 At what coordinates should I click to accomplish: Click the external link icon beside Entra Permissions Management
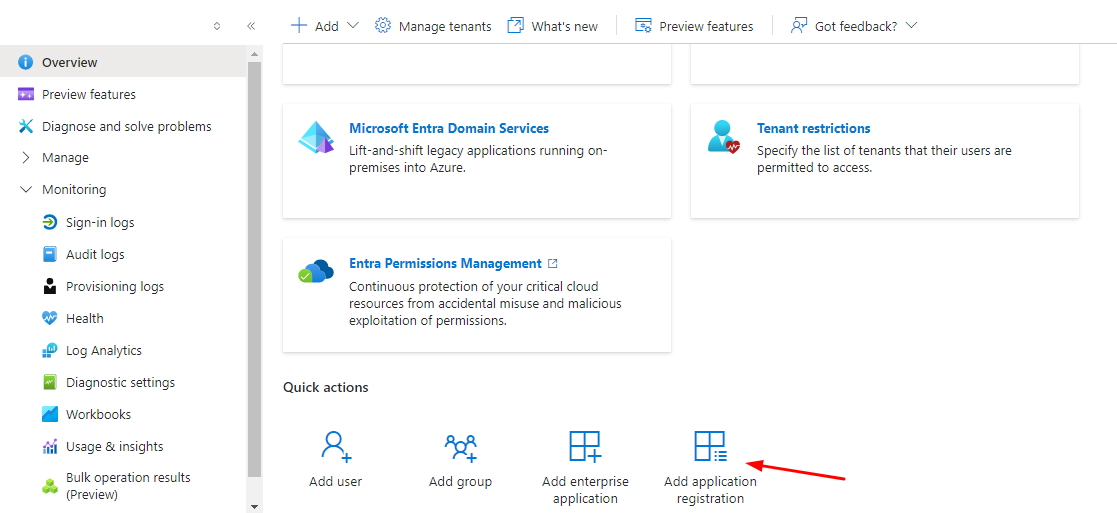click(x=553, y=263)
